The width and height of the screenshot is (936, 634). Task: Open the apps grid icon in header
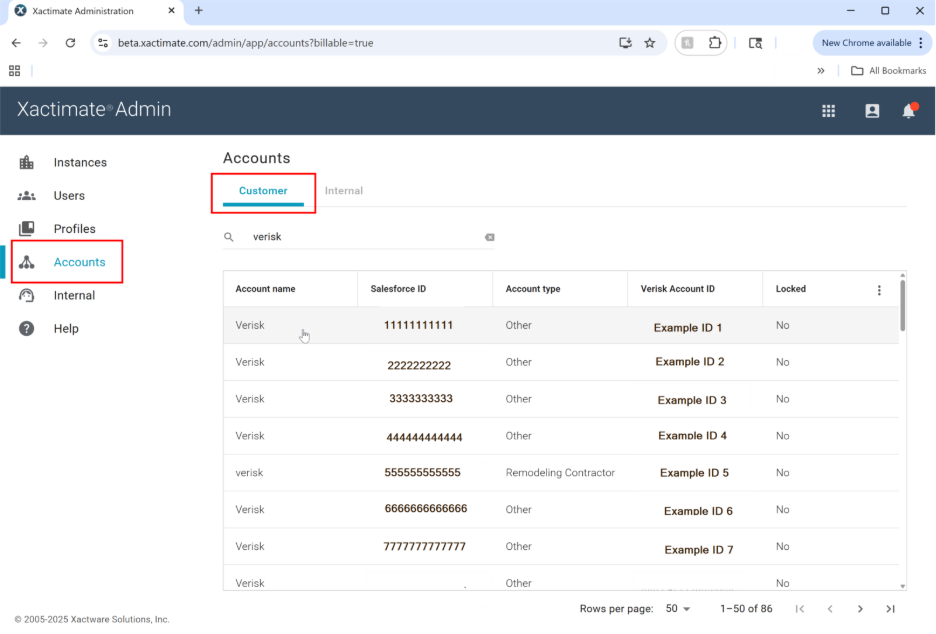[828, 111]
